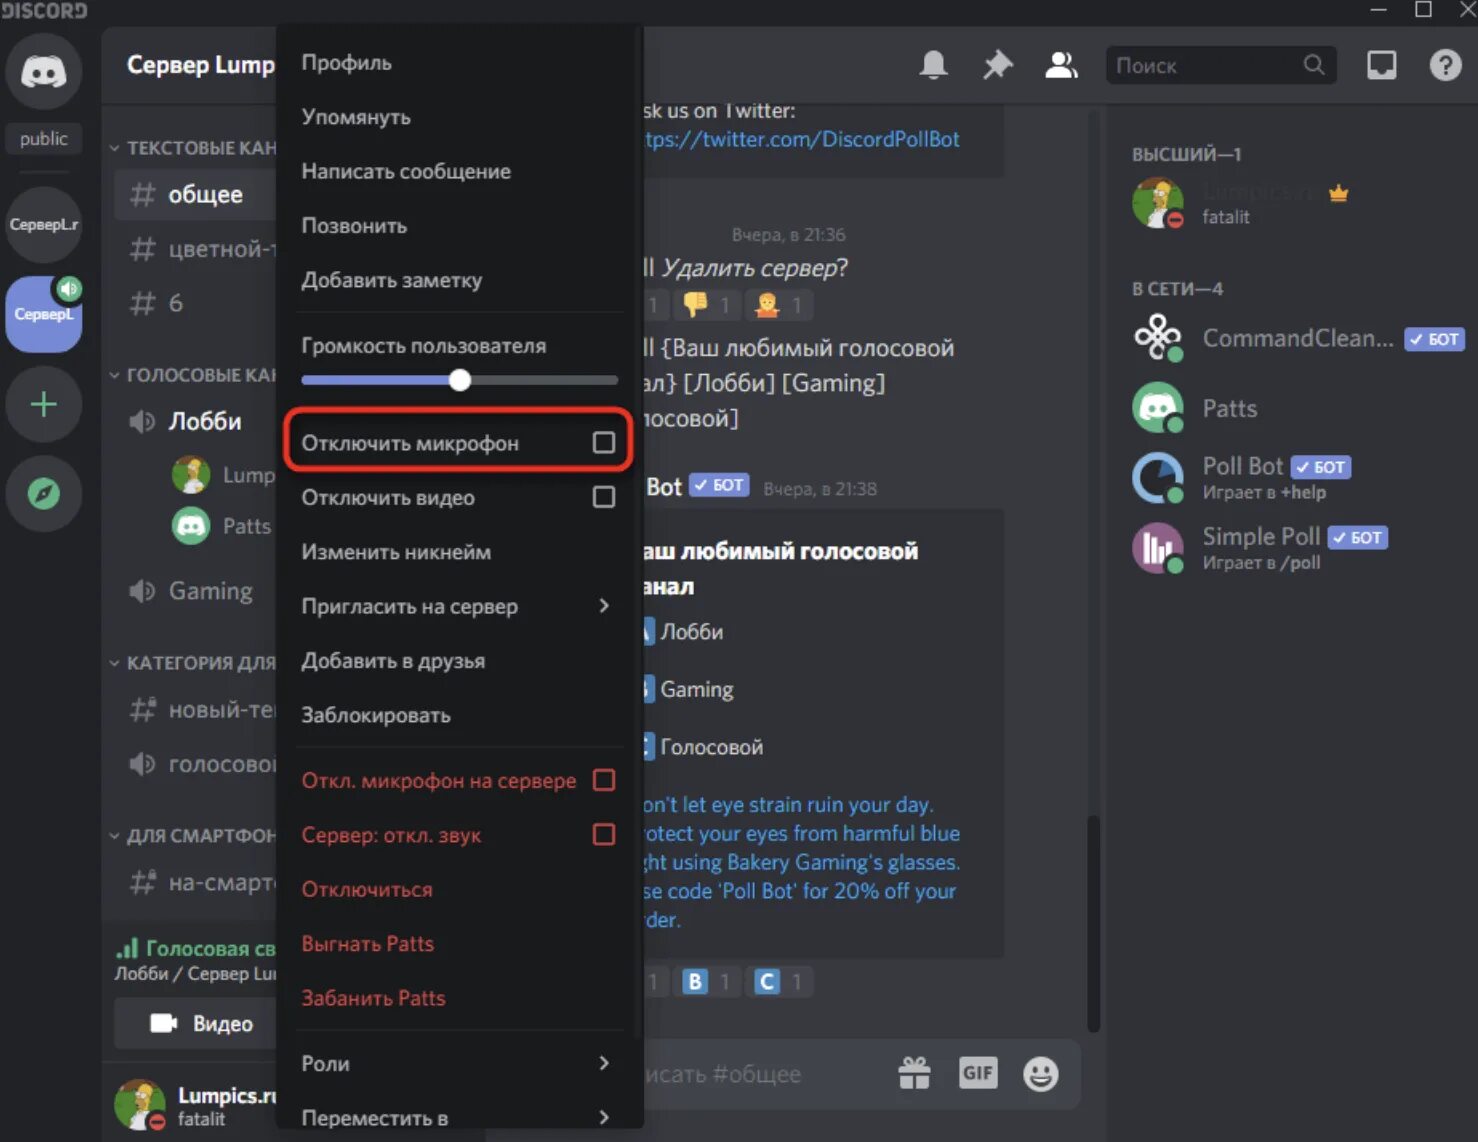Open the 'Сервер Lump' server header menu
1478x1142 pixels.
(200, 65)
